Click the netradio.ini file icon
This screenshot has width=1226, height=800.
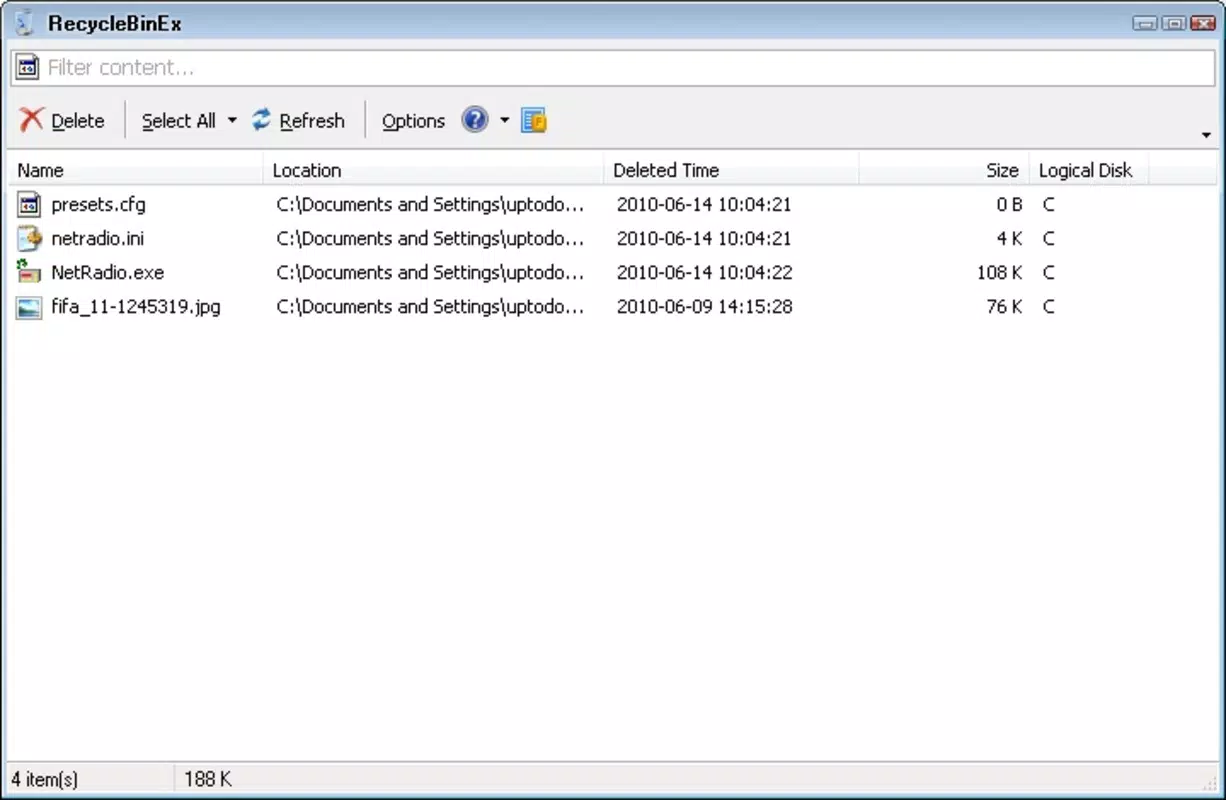tap(29, 238)
